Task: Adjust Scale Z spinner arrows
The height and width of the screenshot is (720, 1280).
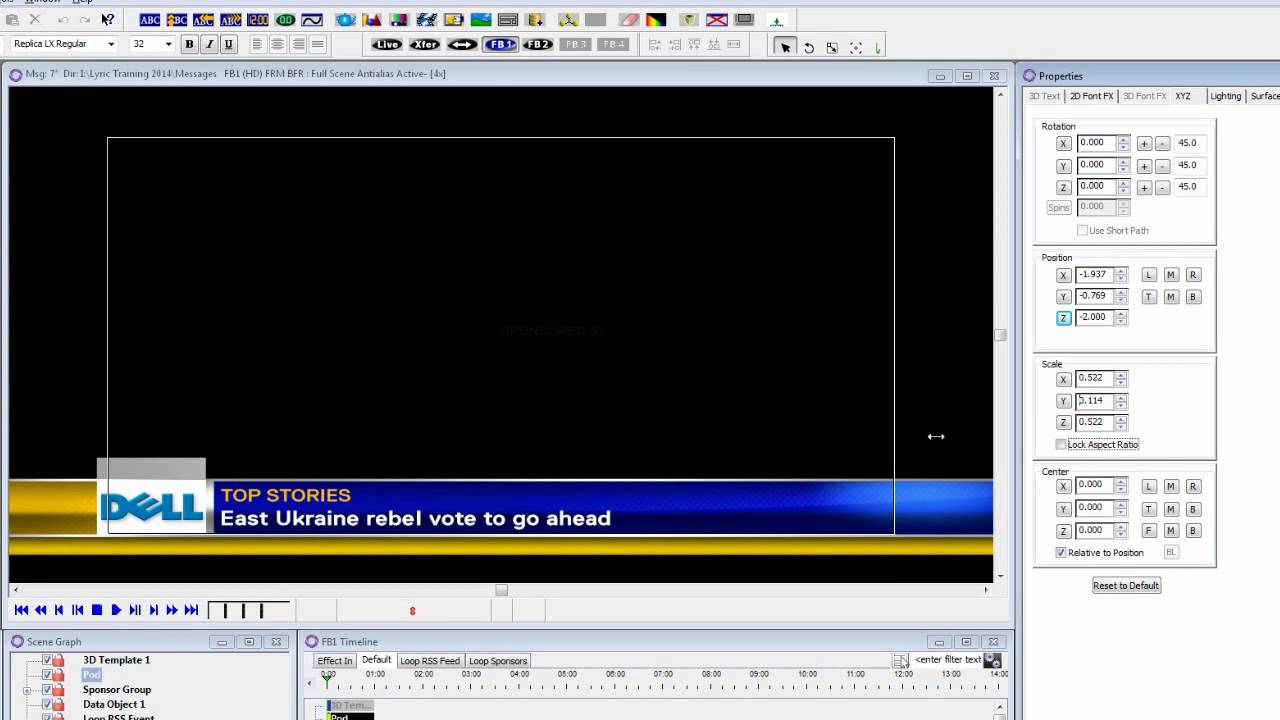Action: tap(1121, 422)
